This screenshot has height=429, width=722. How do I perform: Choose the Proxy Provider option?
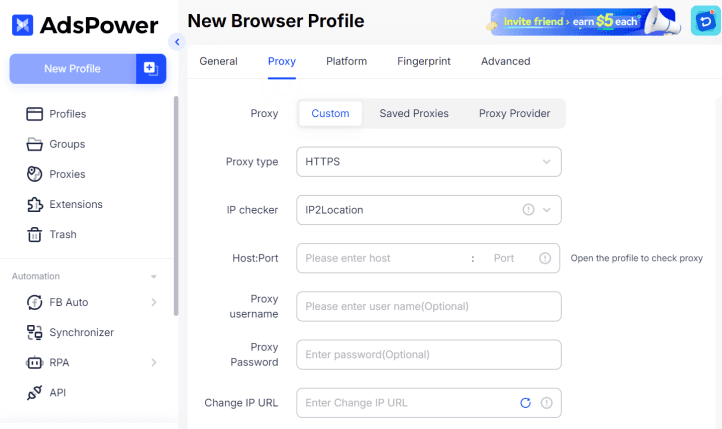tap(514, 114)
